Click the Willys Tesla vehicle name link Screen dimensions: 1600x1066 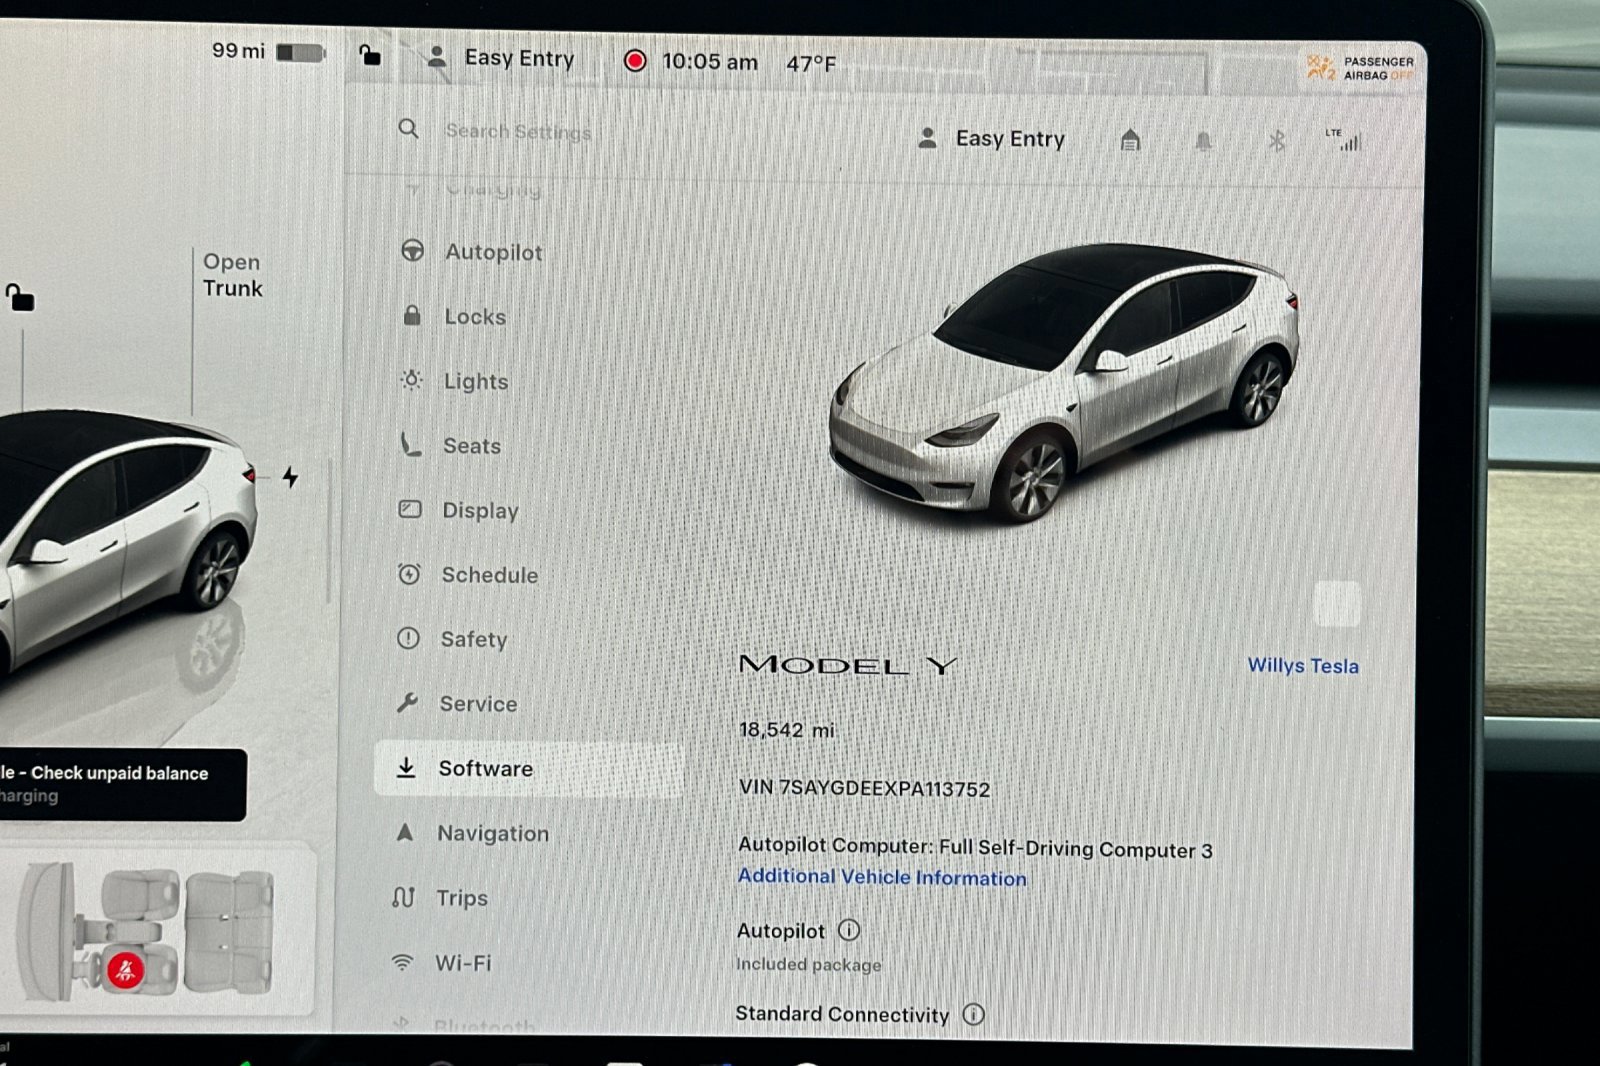pyautogui.click(x=1303, y=665)
